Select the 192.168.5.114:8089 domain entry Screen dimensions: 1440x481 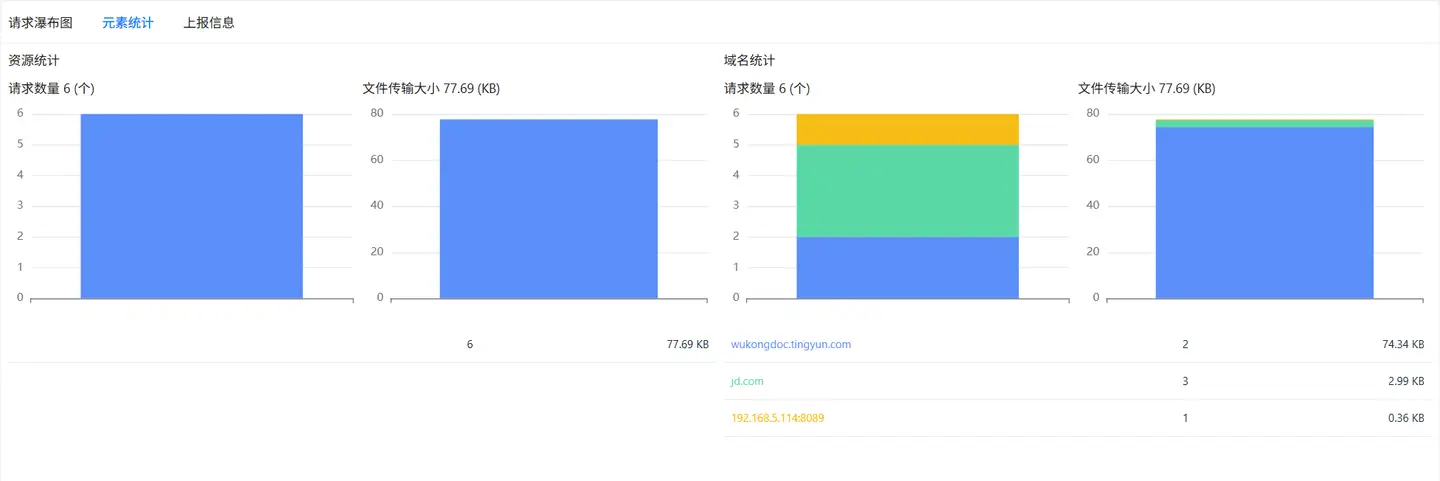tap(778, 418)
